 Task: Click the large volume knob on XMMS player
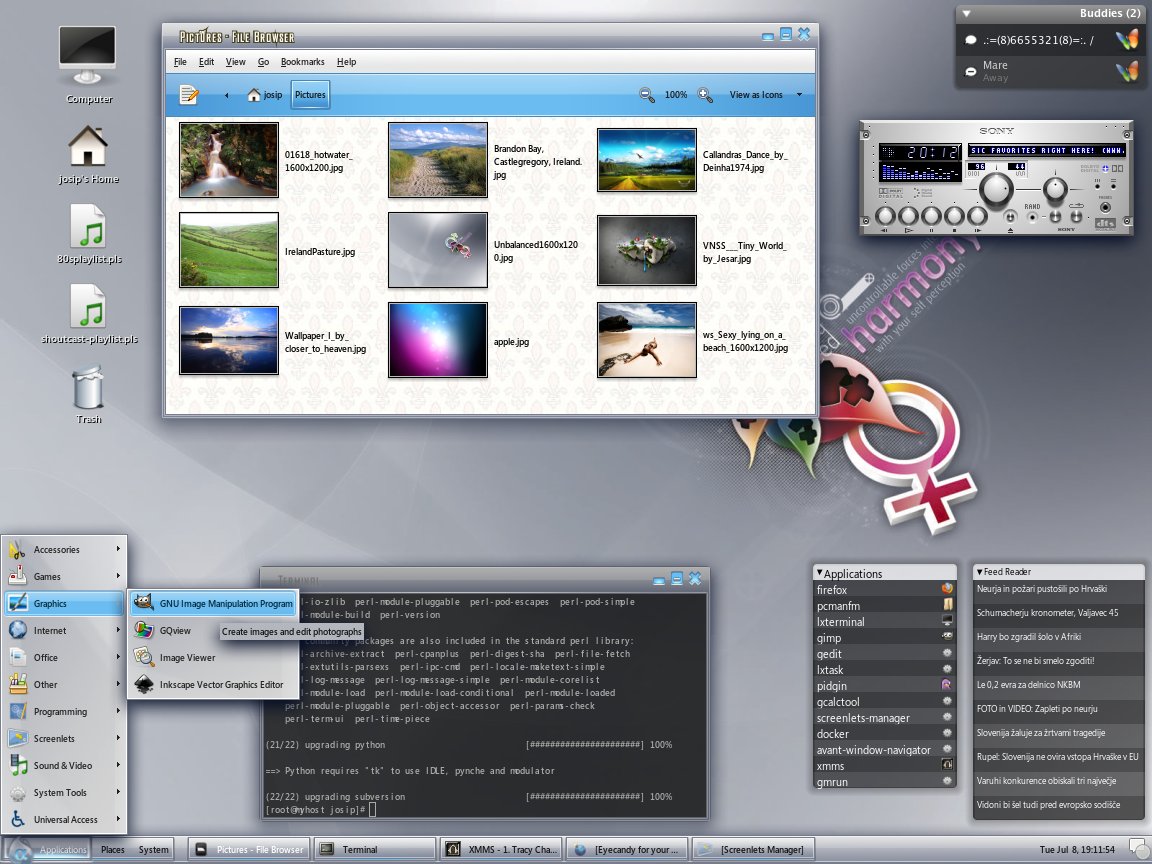(996, 189)
